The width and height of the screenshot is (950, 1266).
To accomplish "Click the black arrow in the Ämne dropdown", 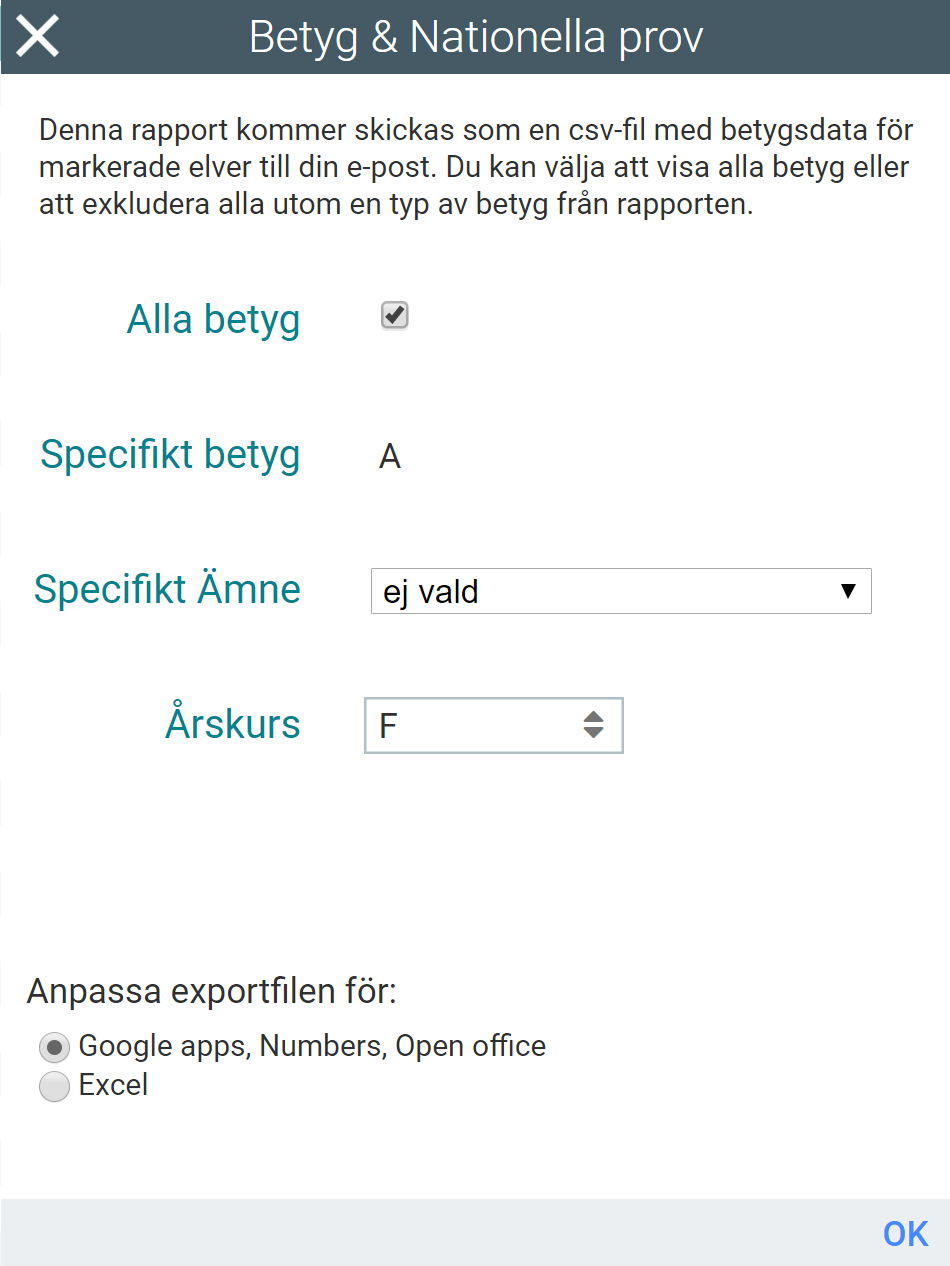I will (848, 591).
